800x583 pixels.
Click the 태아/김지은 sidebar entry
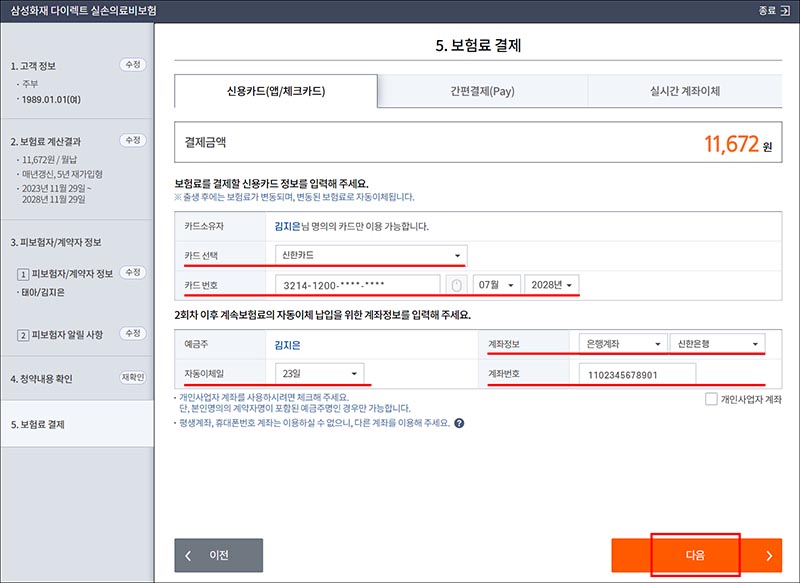click(x=43, y=292)
